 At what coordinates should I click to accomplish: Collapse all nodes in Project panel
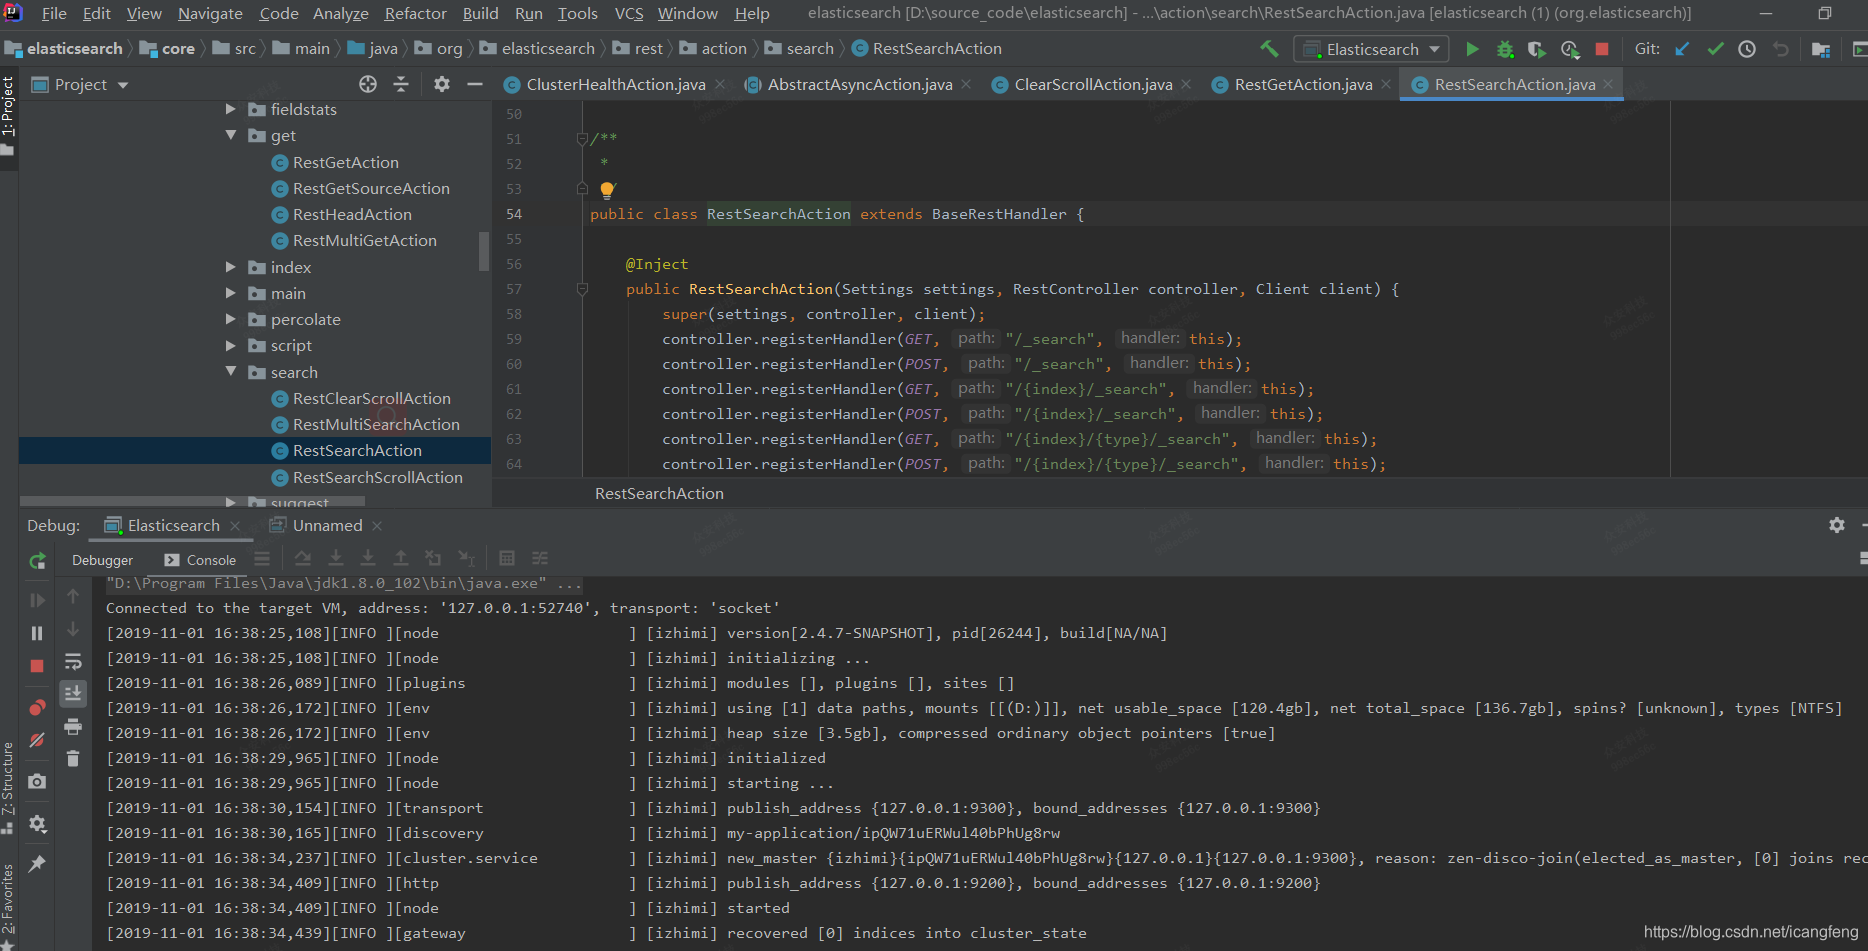pos(401,85)
